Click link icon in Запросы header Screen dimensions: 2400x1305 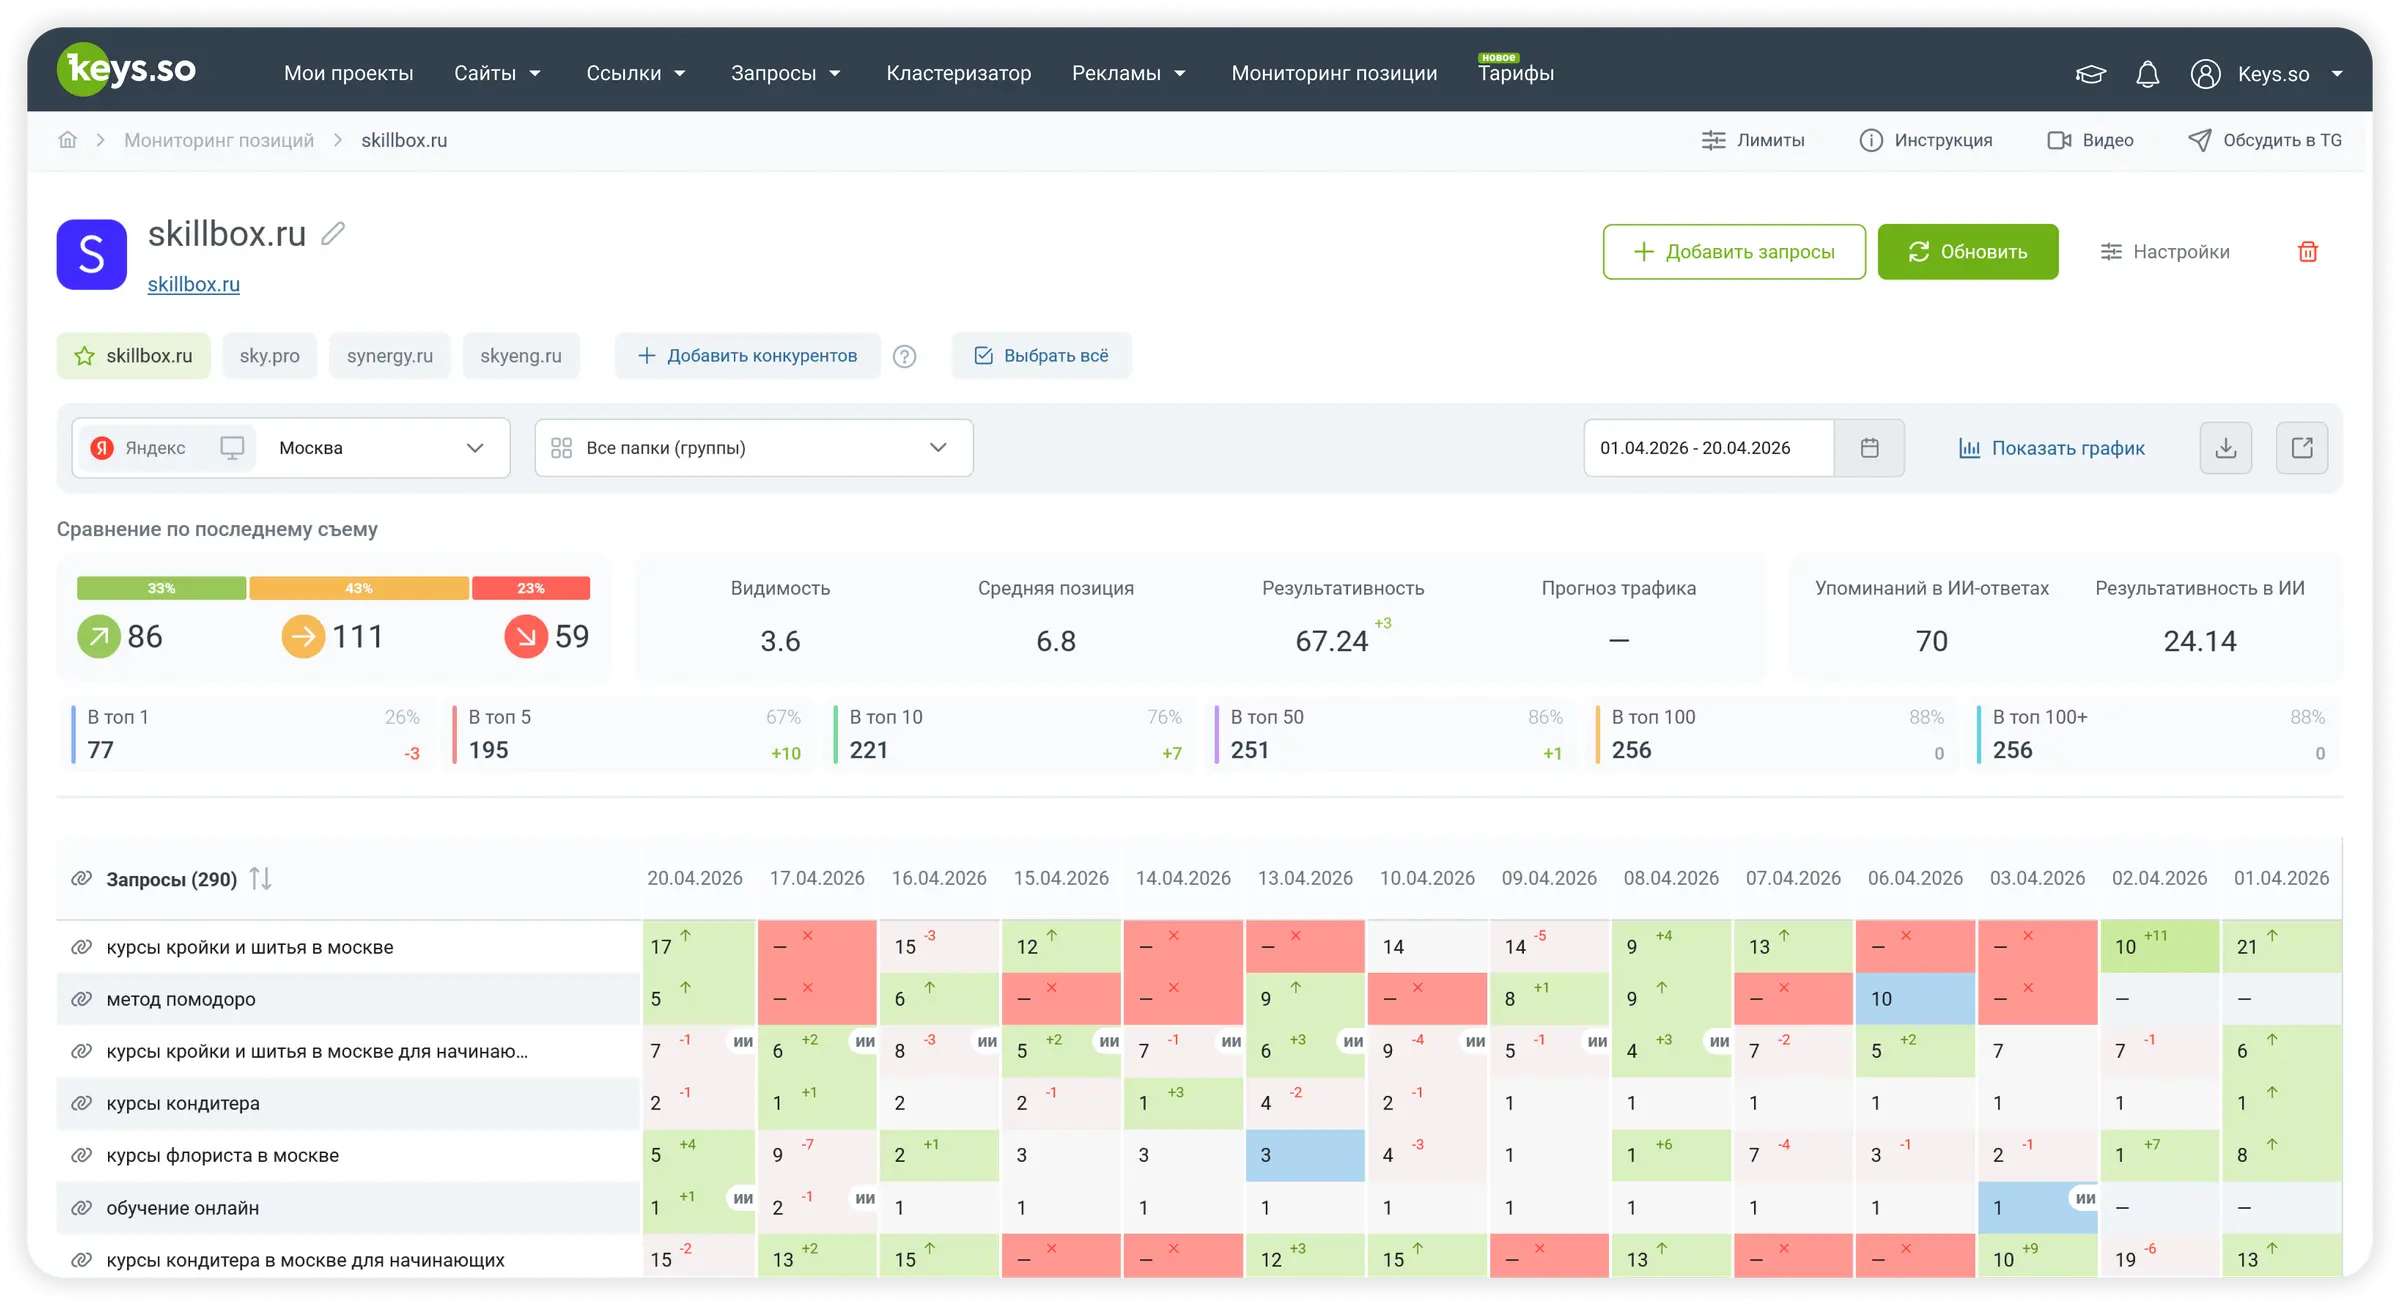click(81, 879)
